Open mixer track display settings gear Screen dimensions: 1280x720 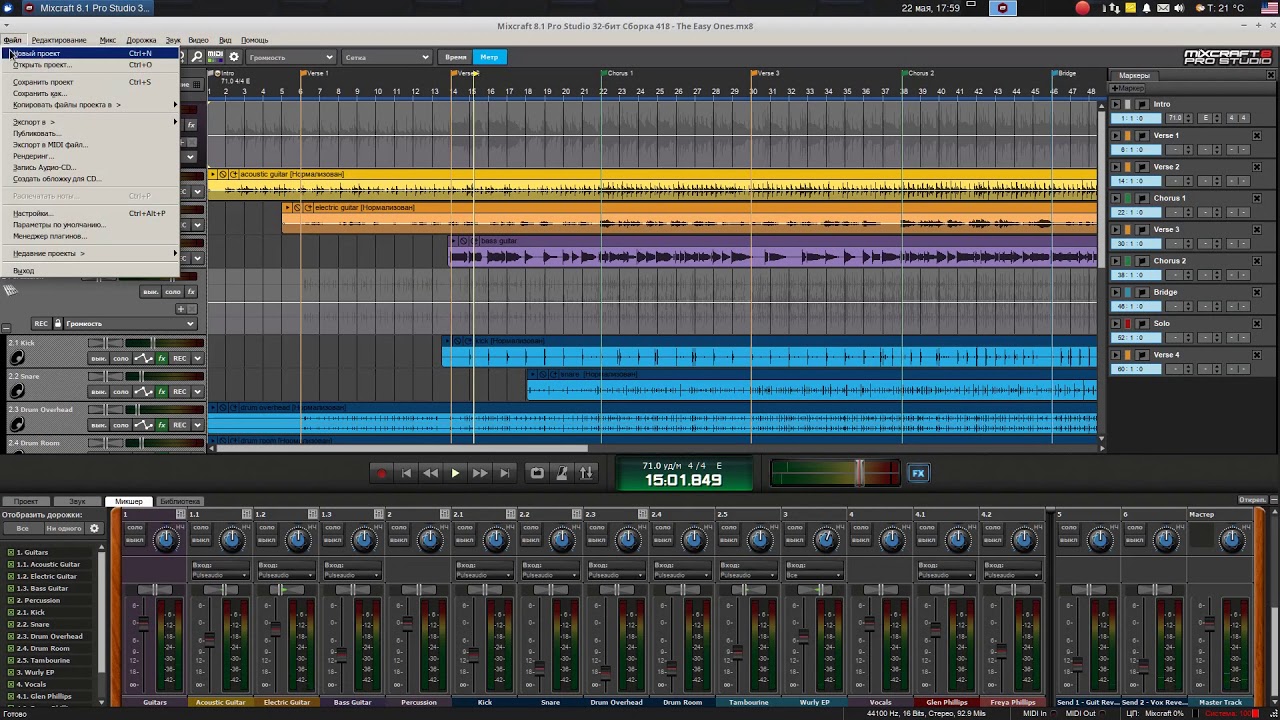95,528
